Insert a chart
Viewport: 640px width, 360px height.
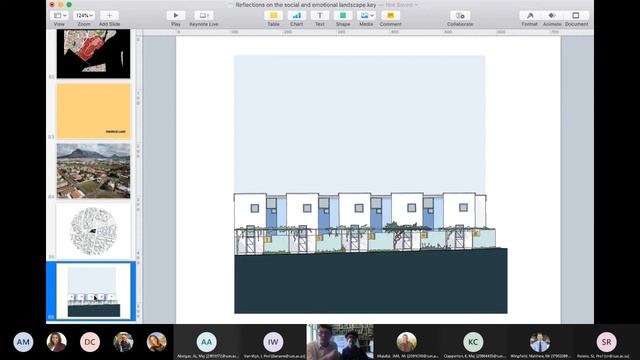[297, 16]
